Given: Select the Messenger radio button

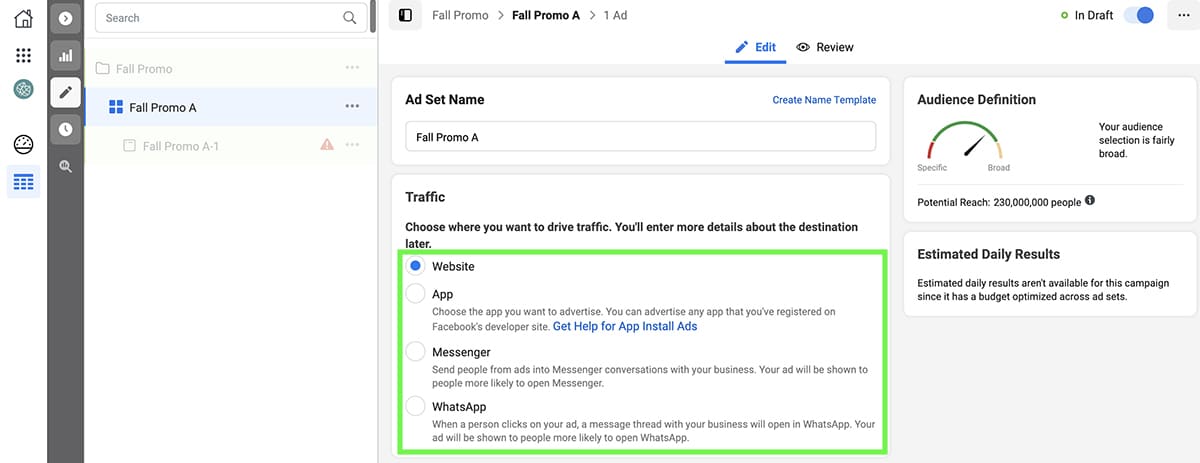Looking at the screenshot, I should pos(415,352).
